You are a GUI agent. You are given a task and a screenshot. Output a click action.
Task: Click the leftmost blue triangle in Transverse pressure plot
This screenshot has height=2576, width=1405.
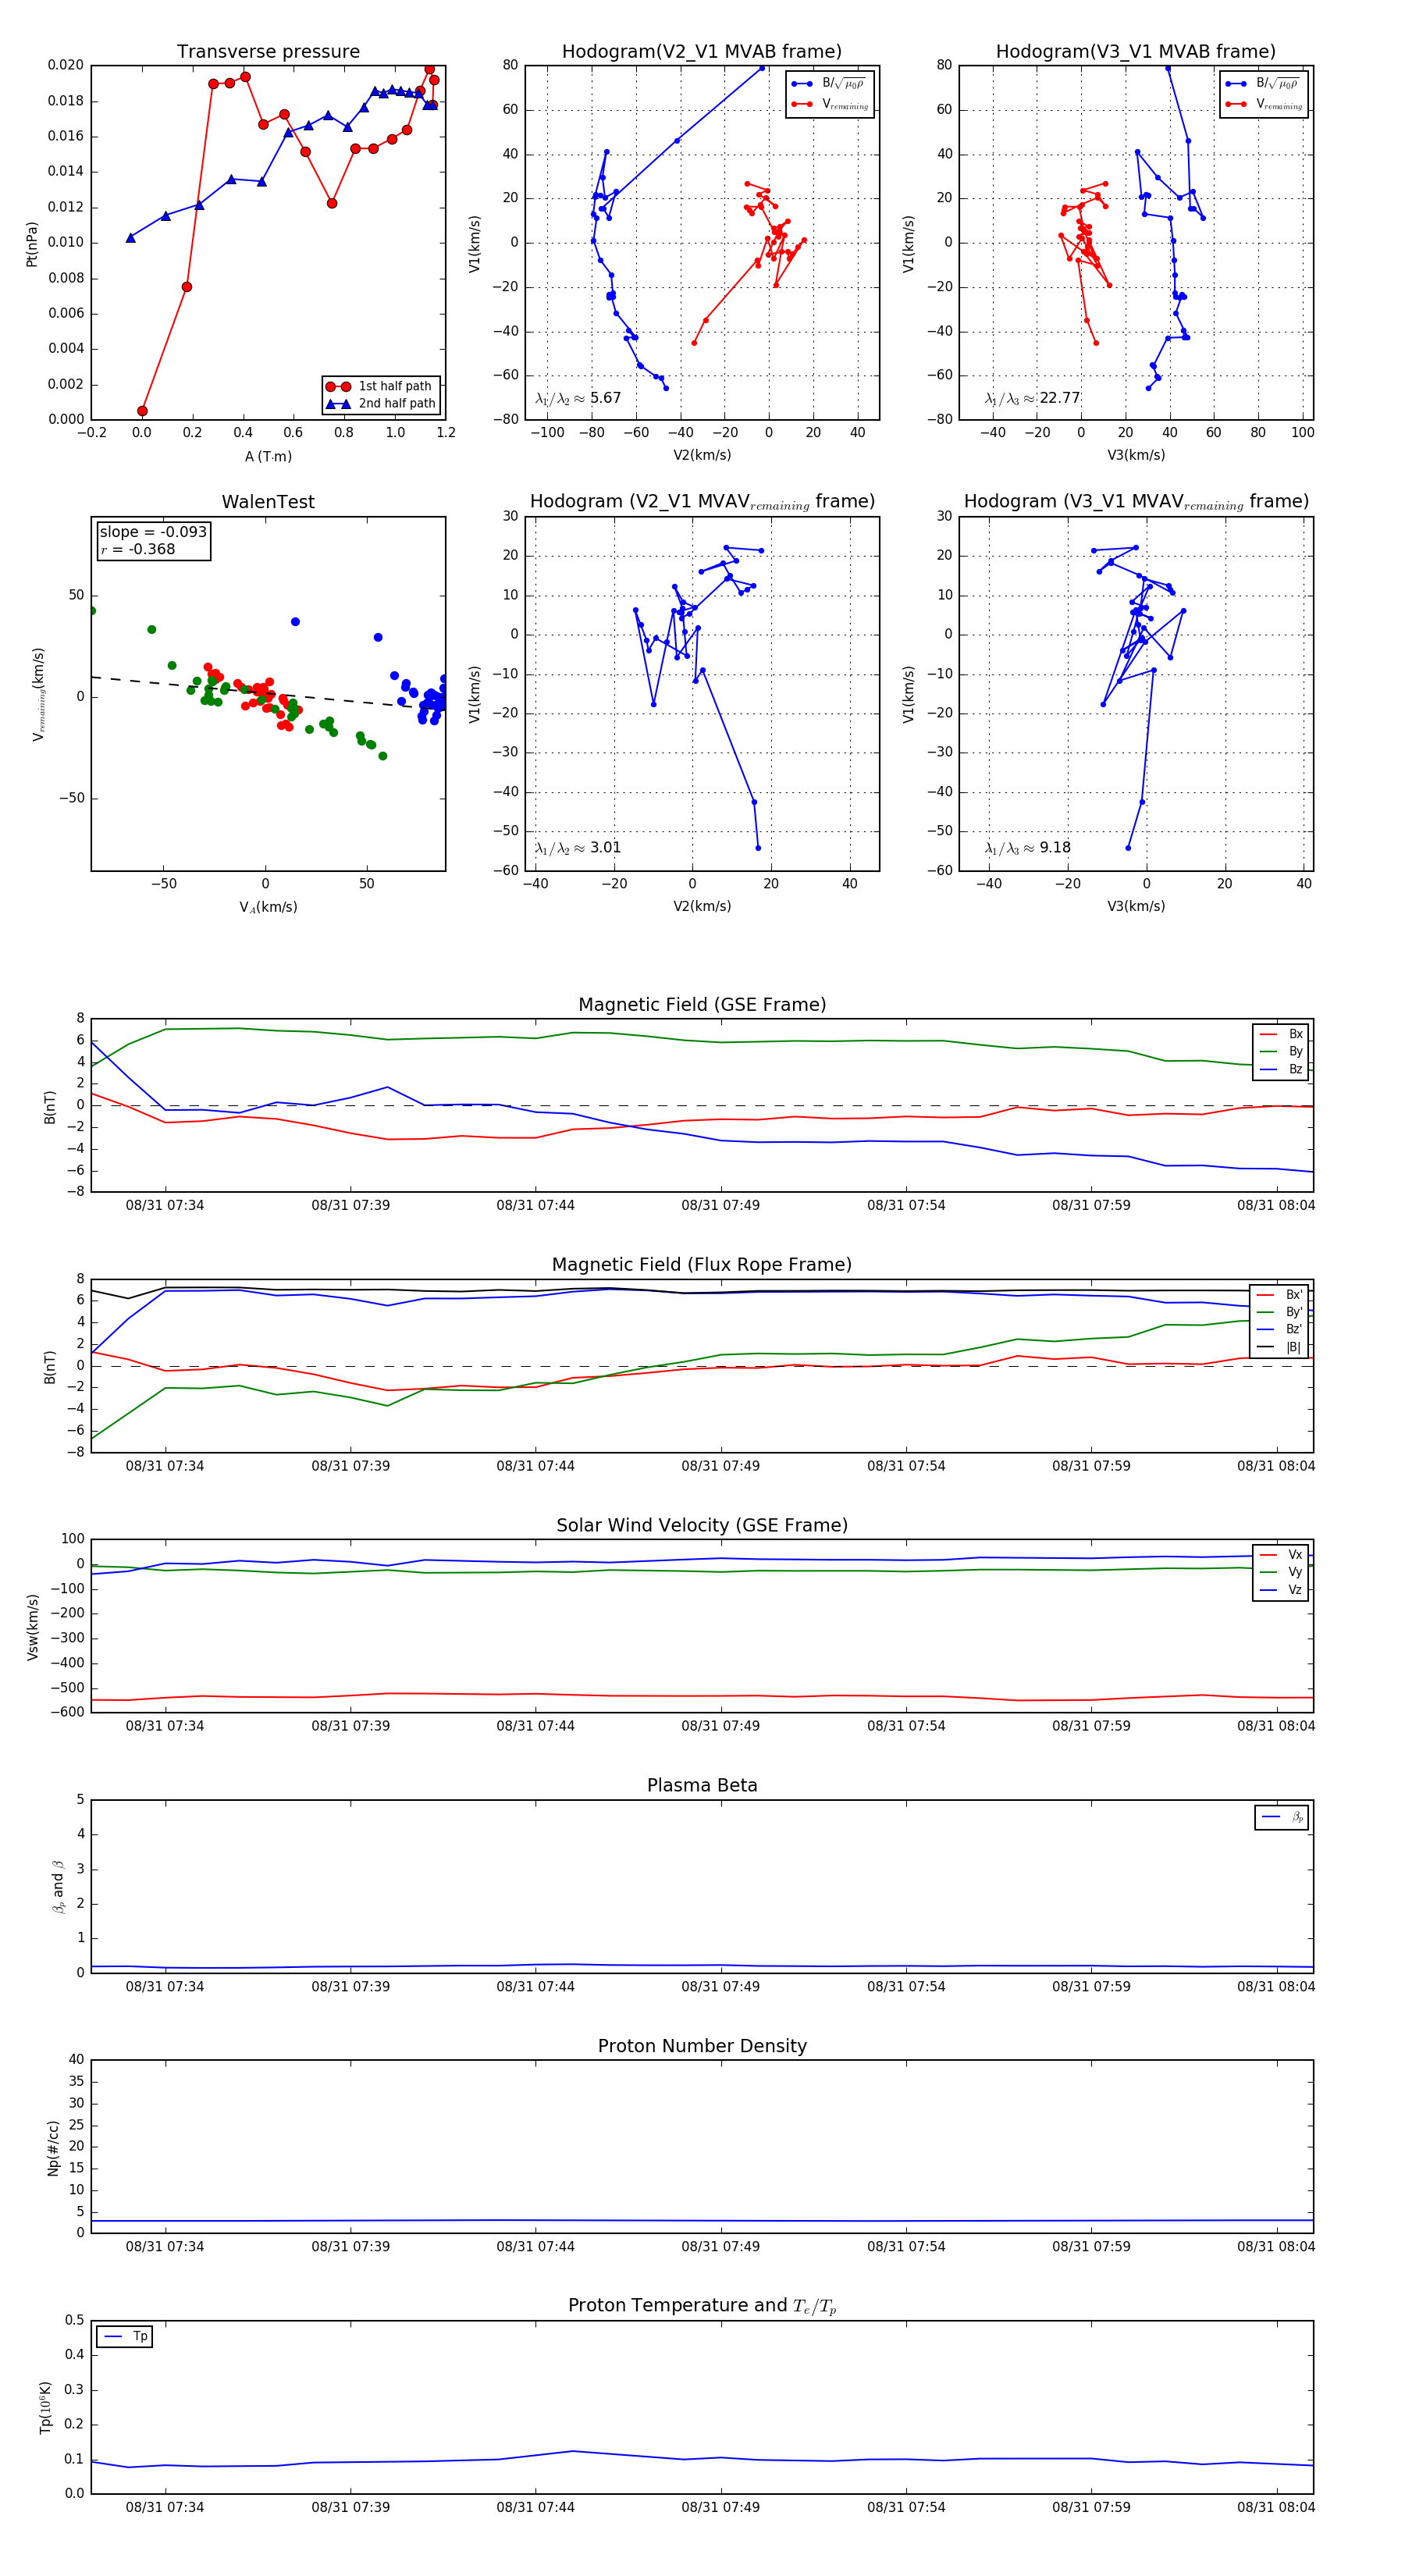131,238
